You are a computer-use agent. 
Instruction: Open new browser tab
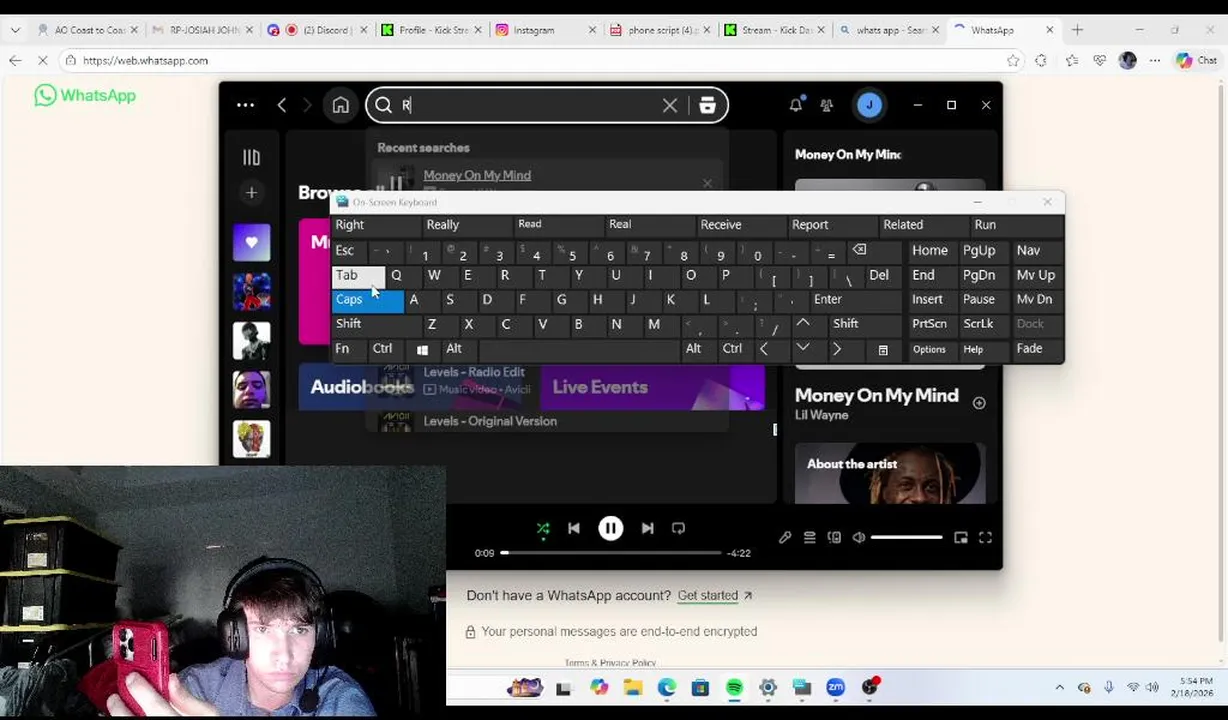(1077, 30)
